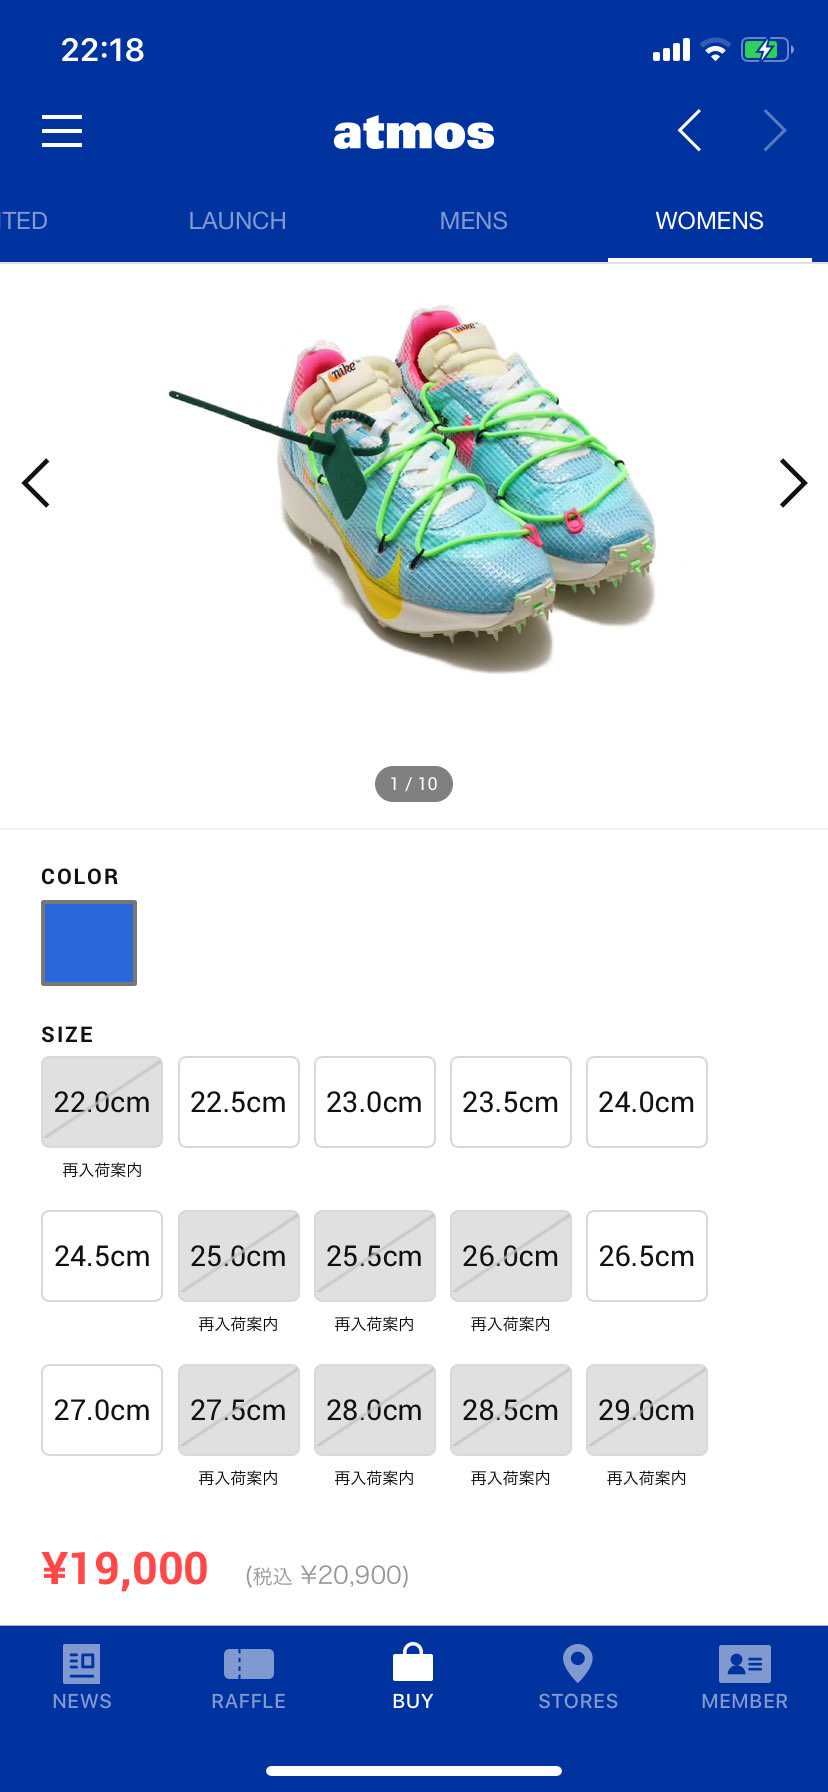Image resolution: width=828 pixels, height=1792 pixels.
Task: Go back with header left arrow
Action: click(689, 131)
